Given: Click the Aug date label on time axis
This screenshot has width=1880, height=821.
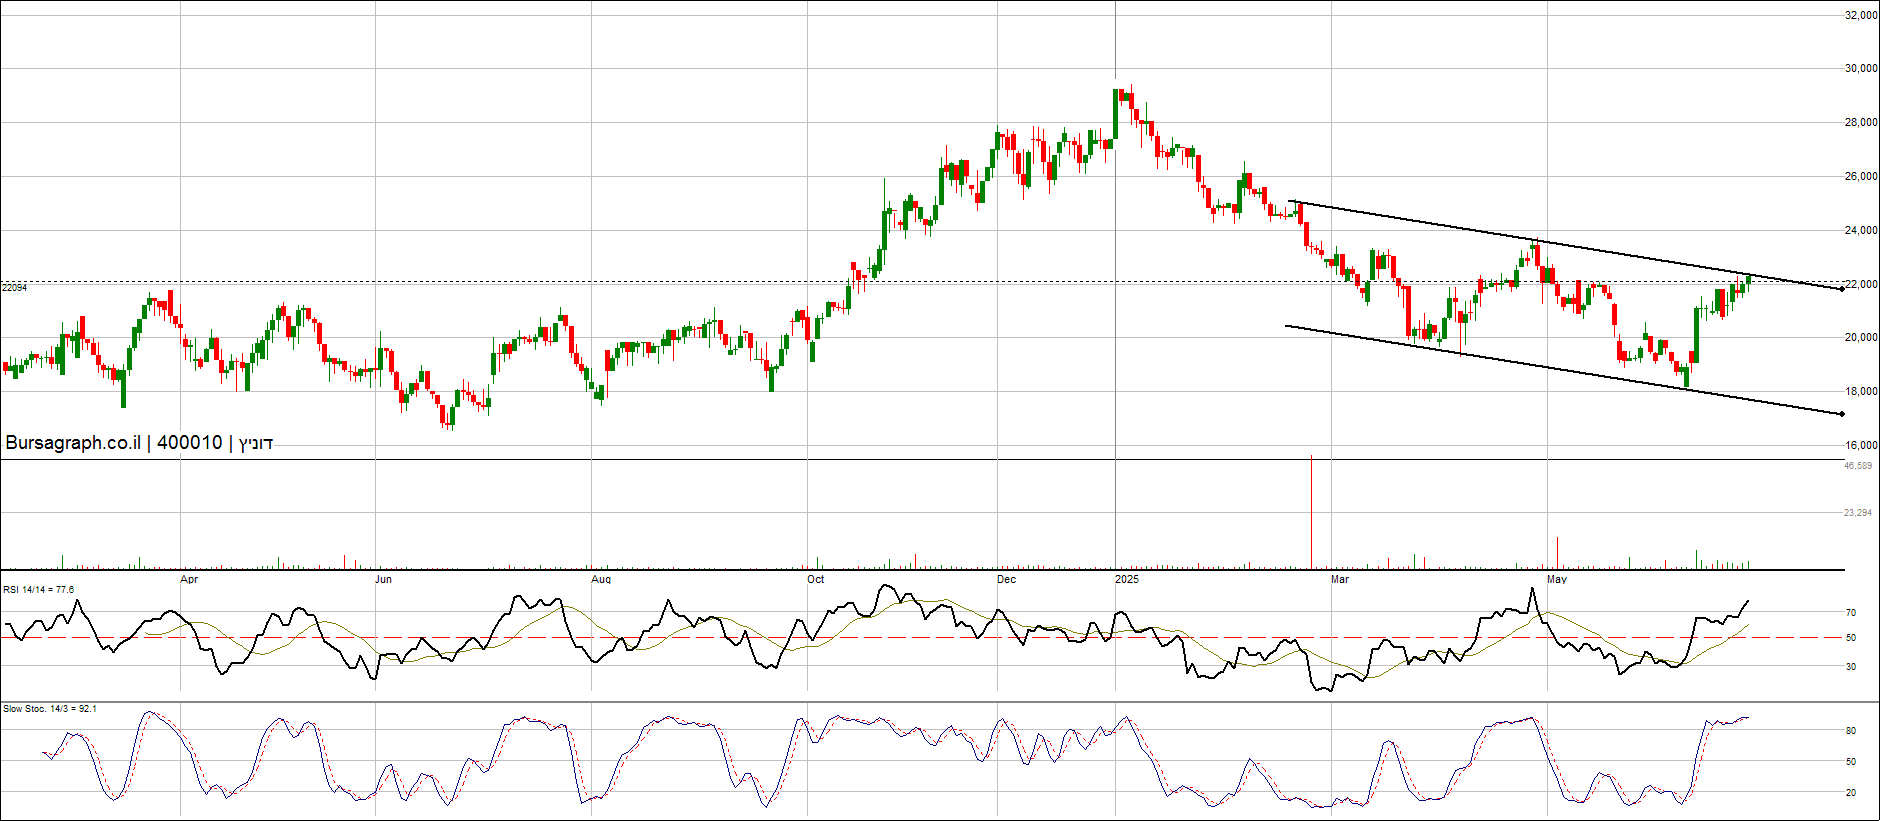Looking at the screenshot, I should coord(600,579).
